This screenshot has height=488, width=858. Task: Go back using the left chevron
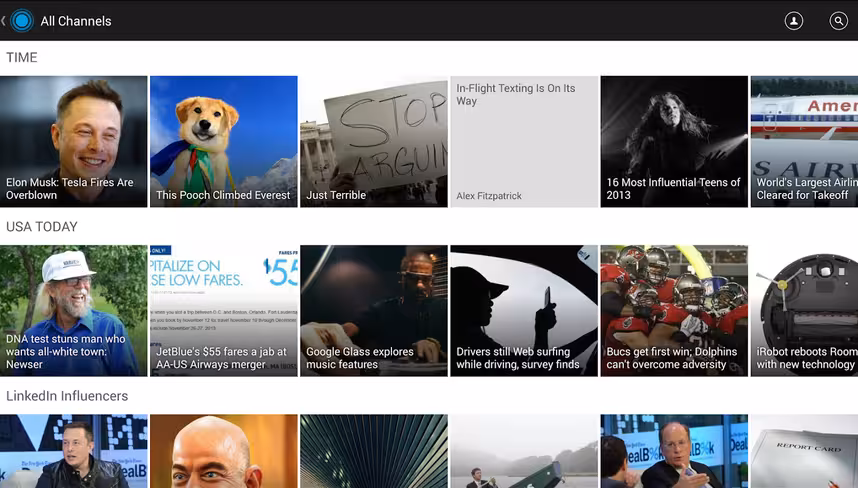[x=3, y=21]
